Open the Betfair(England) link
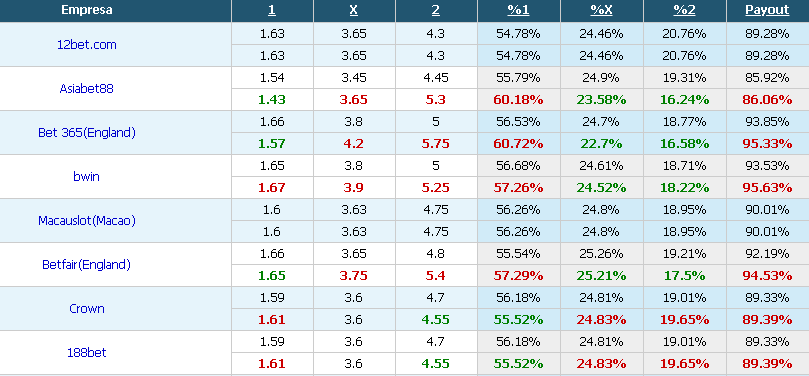Image resolution: width=809 pixels, height=376 pixels. click(87, 265)
